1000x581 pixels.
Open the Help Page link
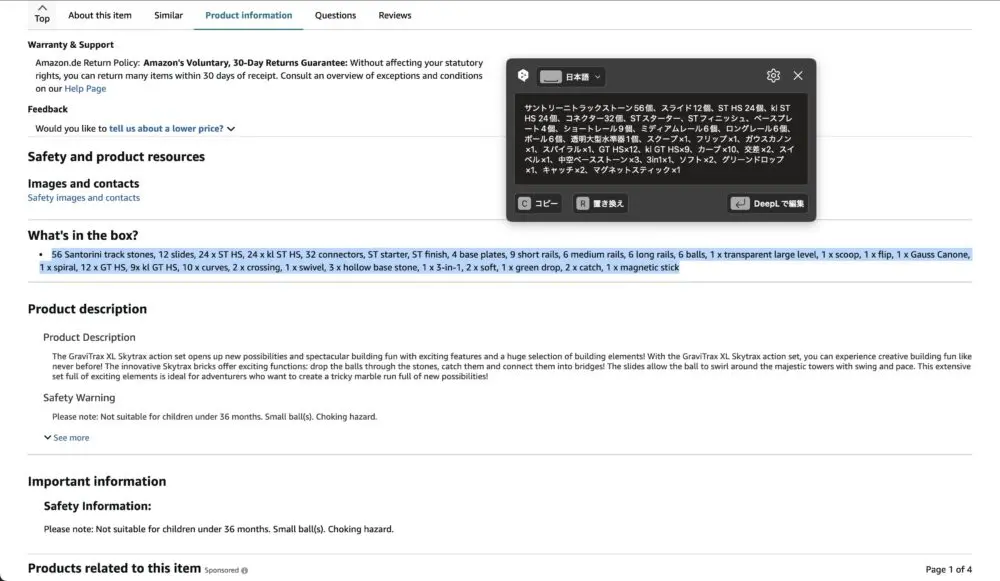pos(85,89)
